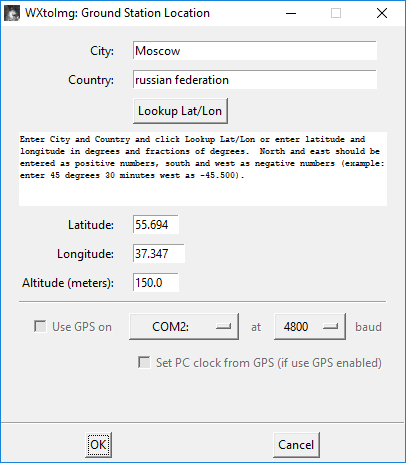
Task: Click the Altitude (meters) field showing 150.0
Action: tap(156, 283)
